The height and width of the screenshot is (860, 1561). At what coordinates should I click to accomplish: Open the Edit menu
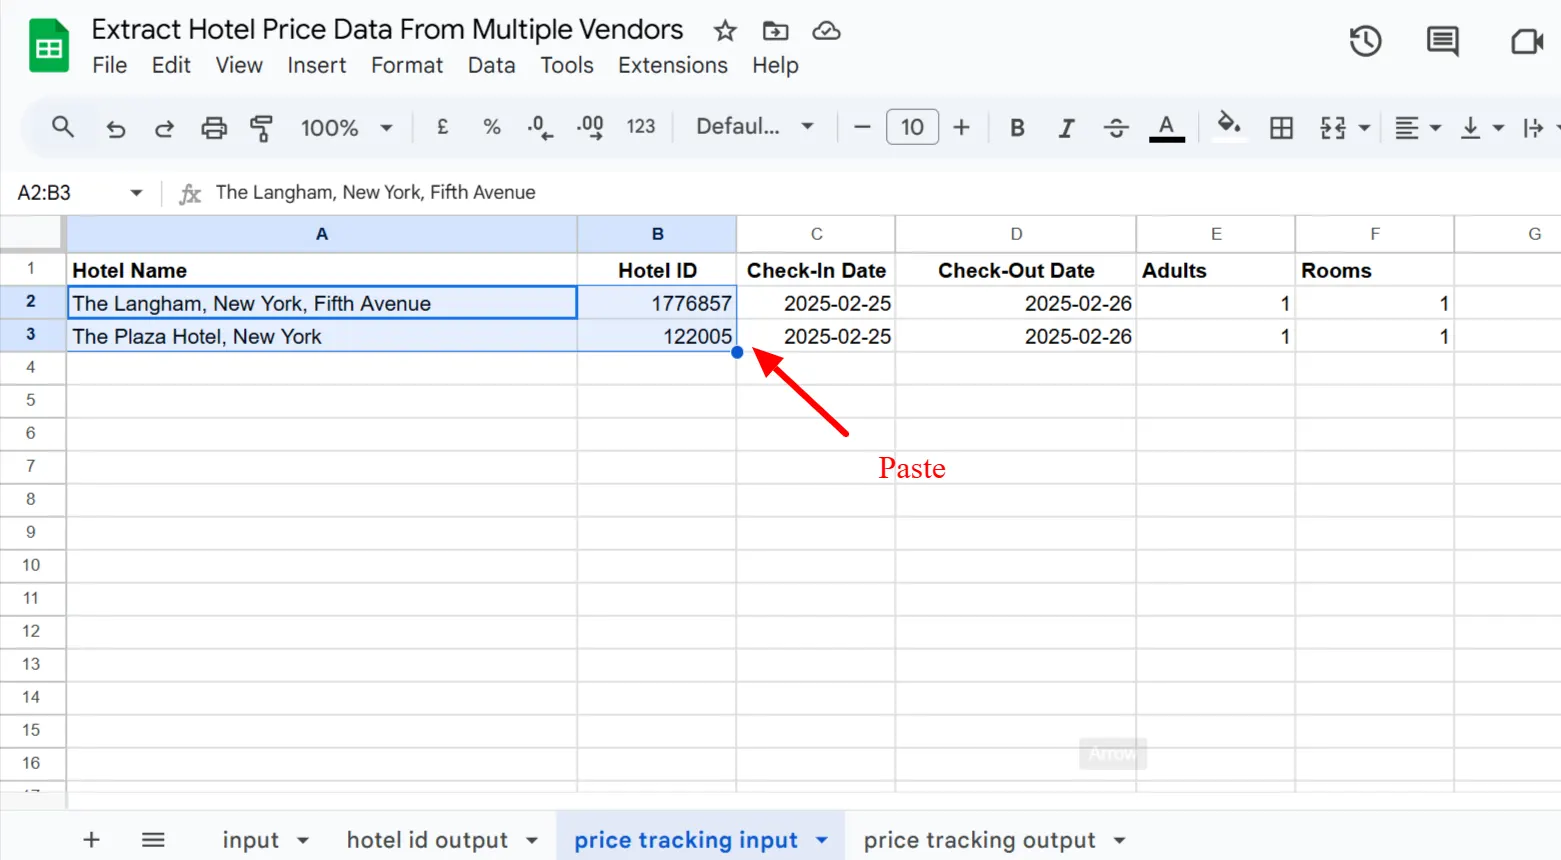tap(171, 65)
